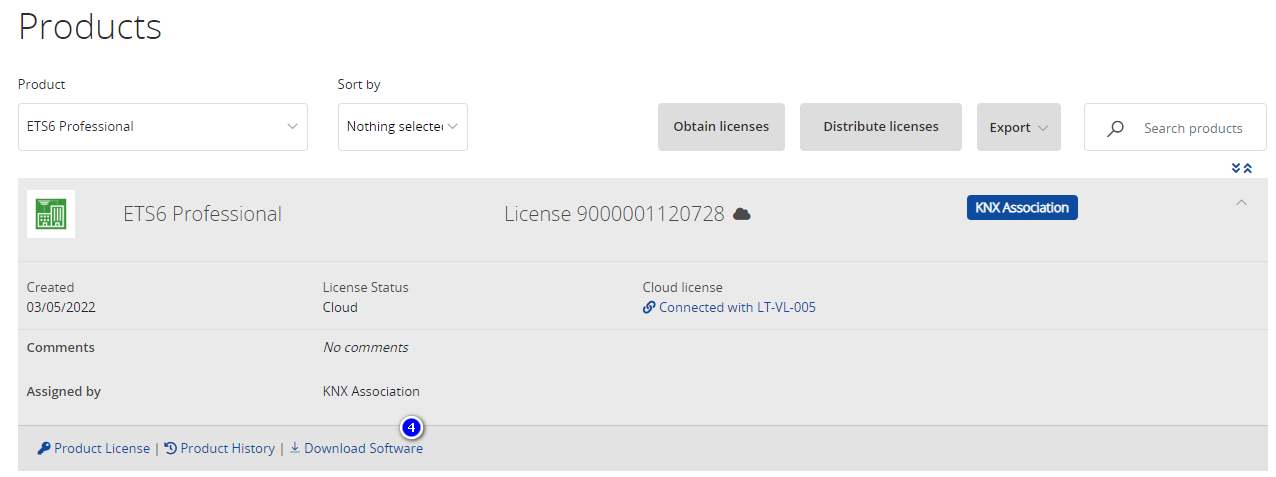Click the License 9000001120728 text
1276x477 pixels.
[x=614, y=214]
